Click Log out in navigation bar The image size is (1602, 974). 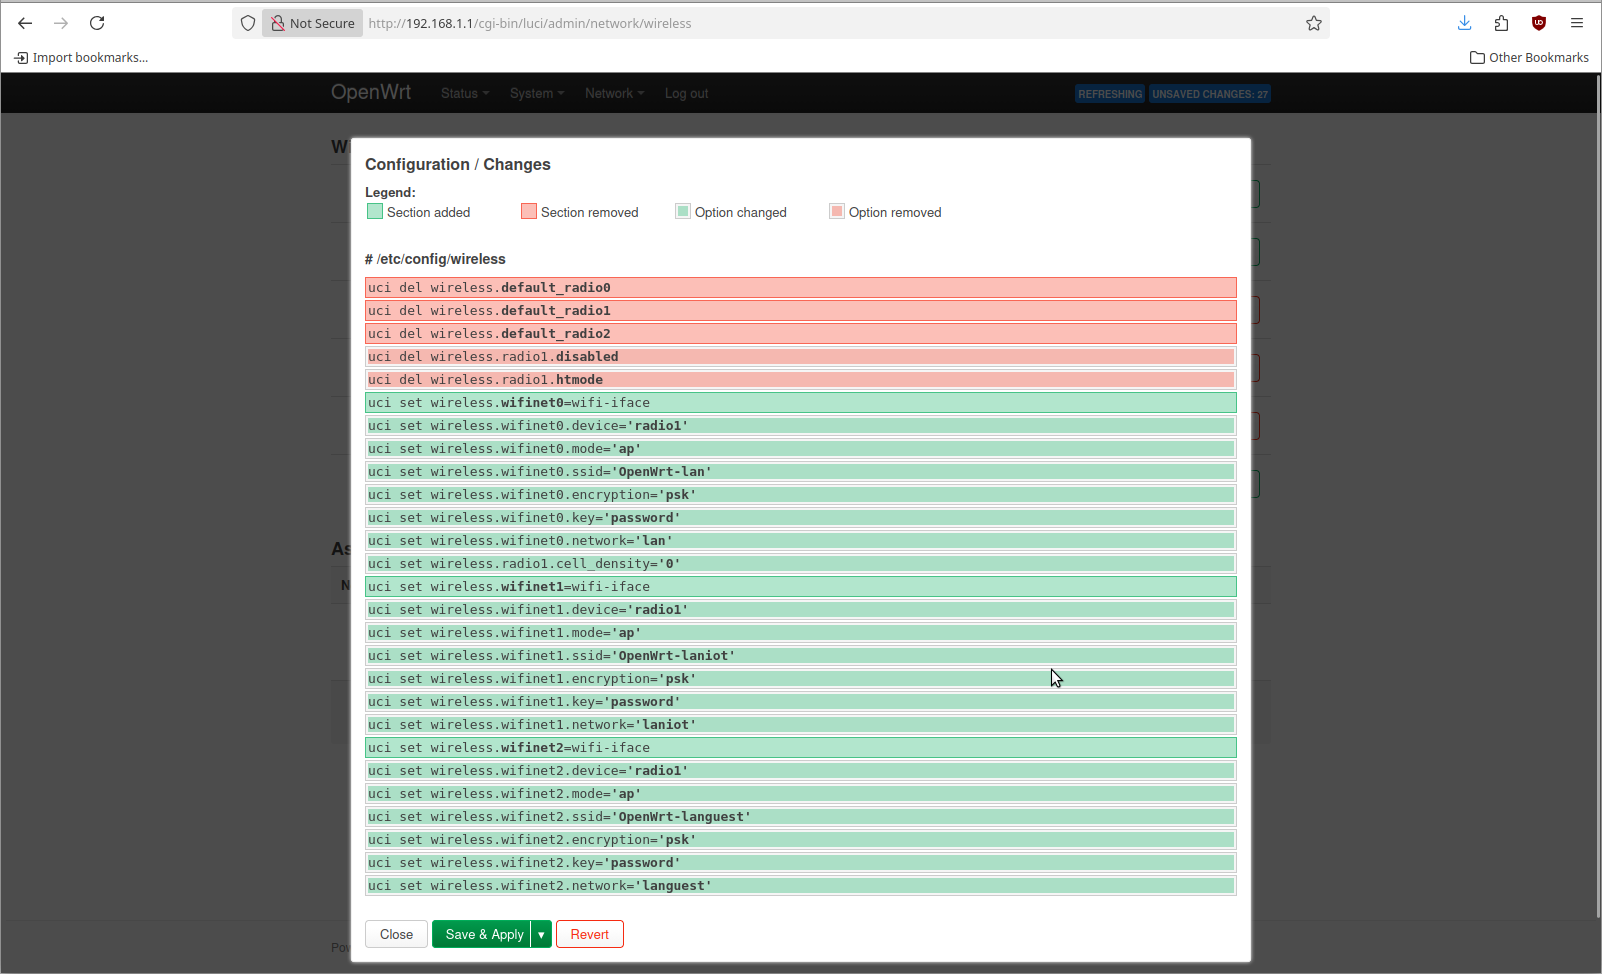click(x=686, y=93)
